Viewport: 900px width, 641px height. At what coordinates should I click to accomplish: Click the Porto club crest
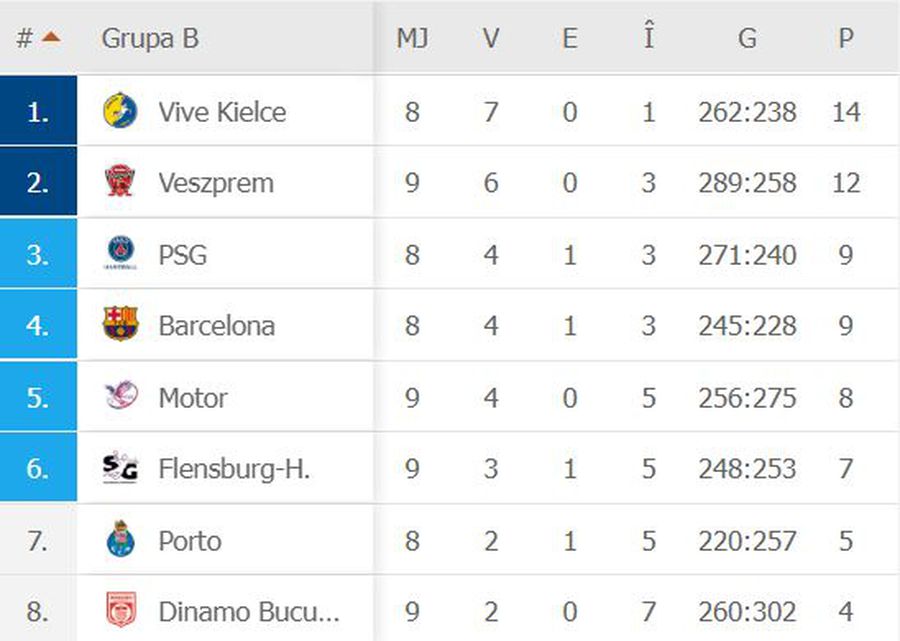tap(121, 539)
